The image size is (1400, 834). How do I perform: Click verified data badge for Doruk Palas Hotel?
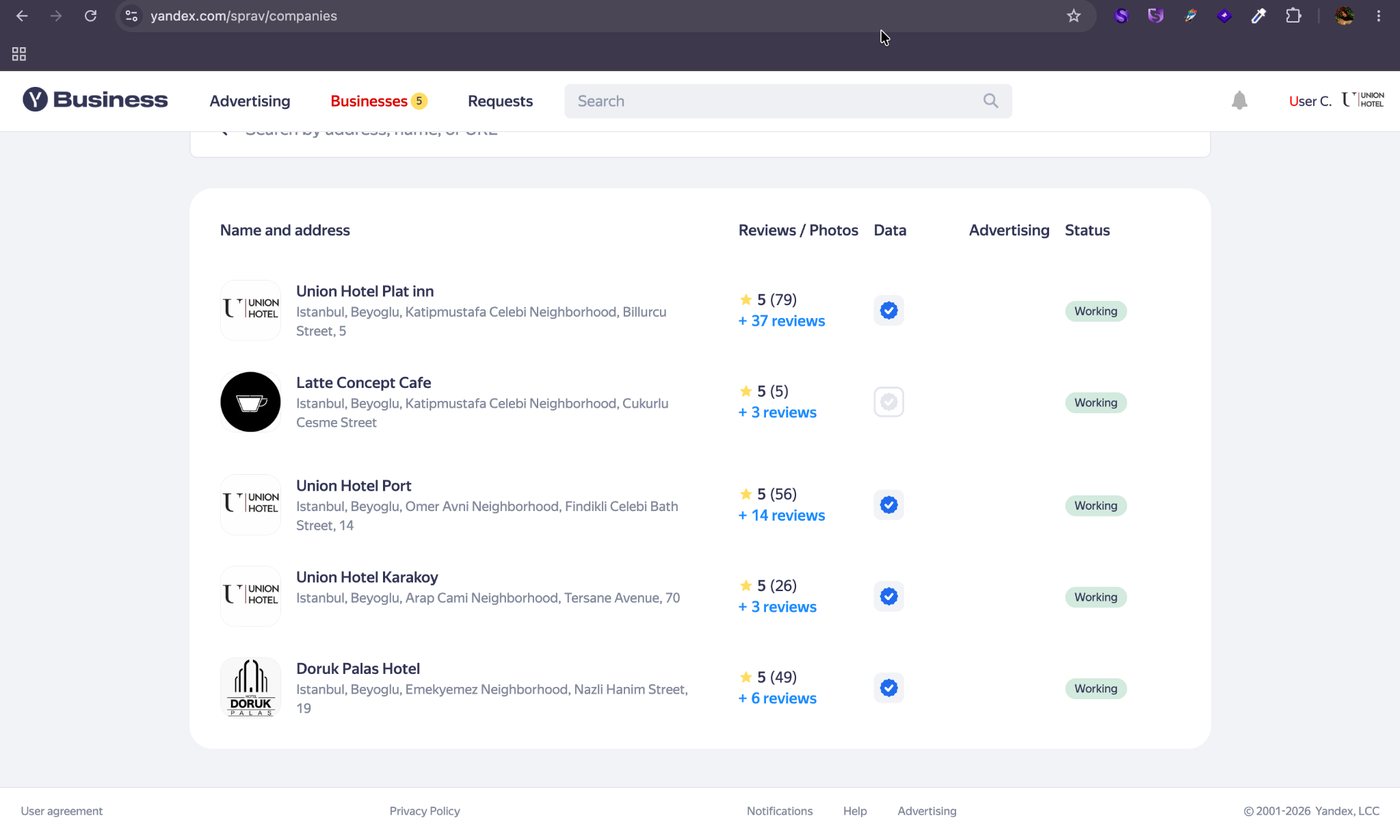pyautogui.click(x=888, y=688)
